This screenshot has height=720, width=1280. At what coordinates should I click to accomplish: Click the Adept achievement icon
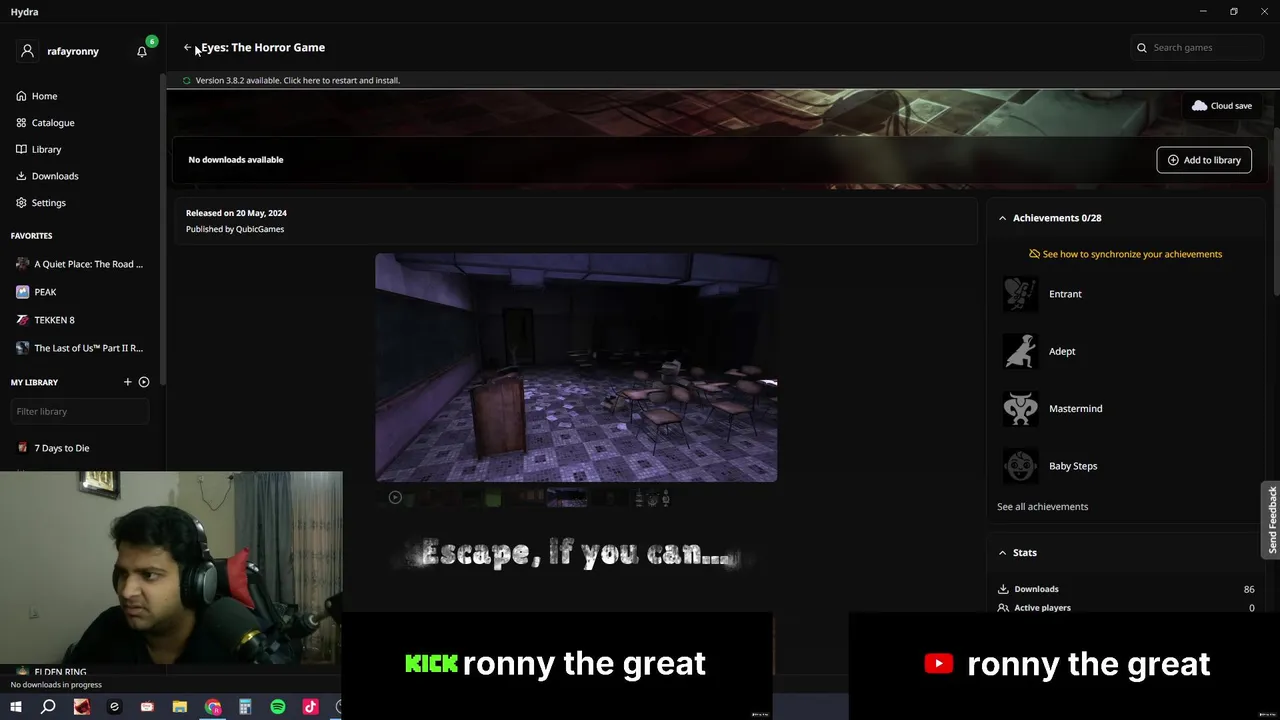(x=1020, y=351)
